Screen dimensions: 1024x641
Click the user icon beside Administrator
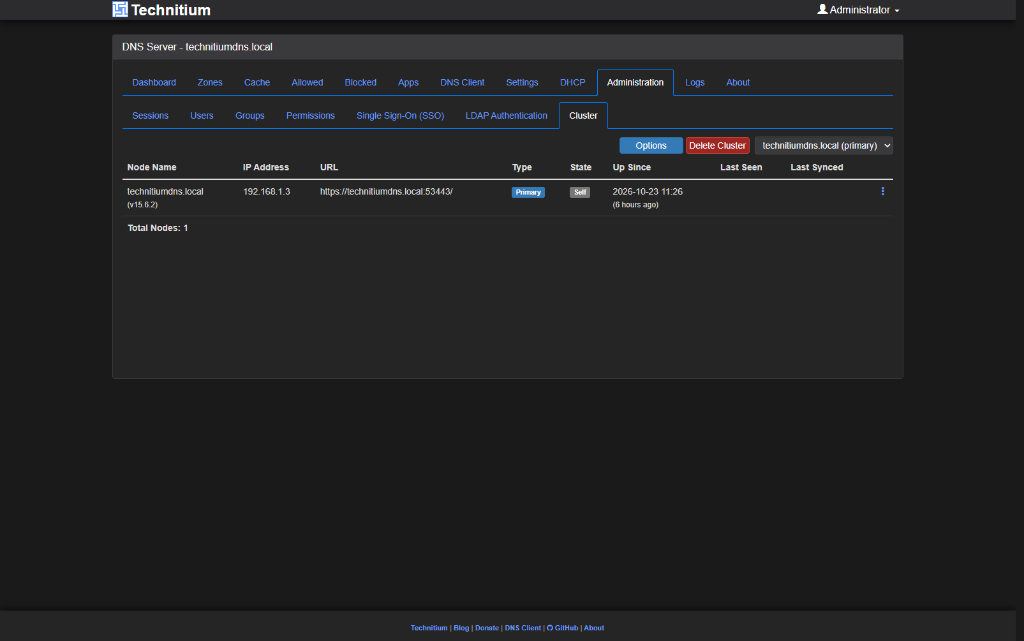pyautogui.click(x=822, y=9)
